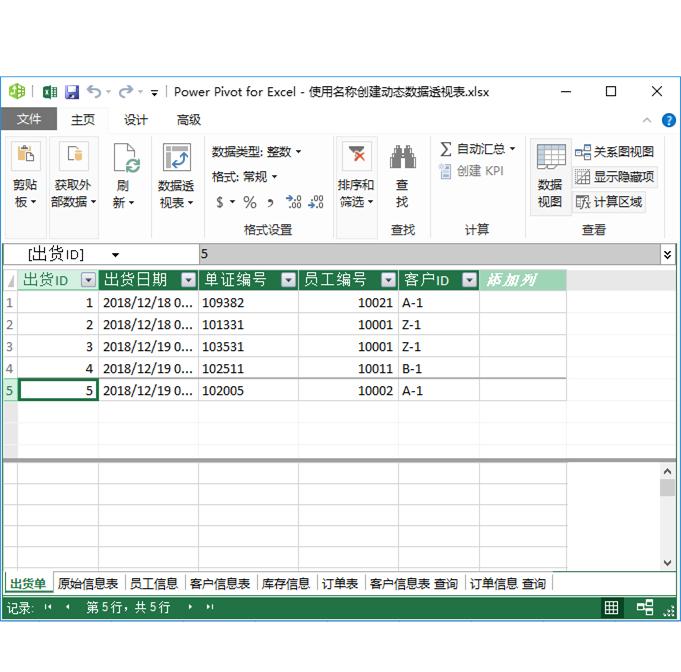Select cell B-1 in 客户ID
Image resolution: width=681 pixels, height=672 pixels.
click(x=439, y=369)
